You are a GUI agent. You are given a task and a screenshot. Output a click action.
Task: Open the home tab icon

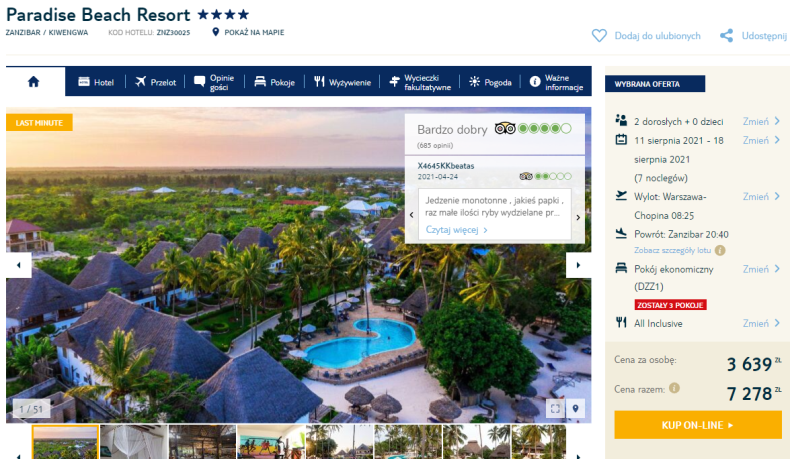pos(34,82)
